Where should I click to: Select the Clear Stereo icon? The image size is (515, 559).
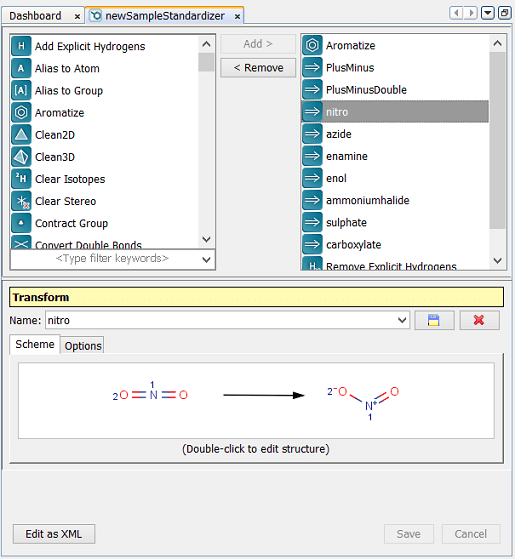pos(21,201)
